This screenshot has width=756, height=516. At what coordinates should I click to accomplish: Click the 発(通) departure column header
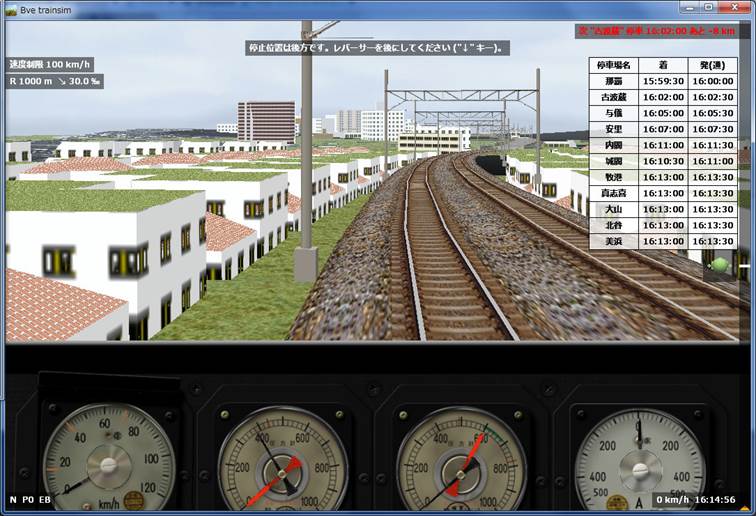[714, 65]
